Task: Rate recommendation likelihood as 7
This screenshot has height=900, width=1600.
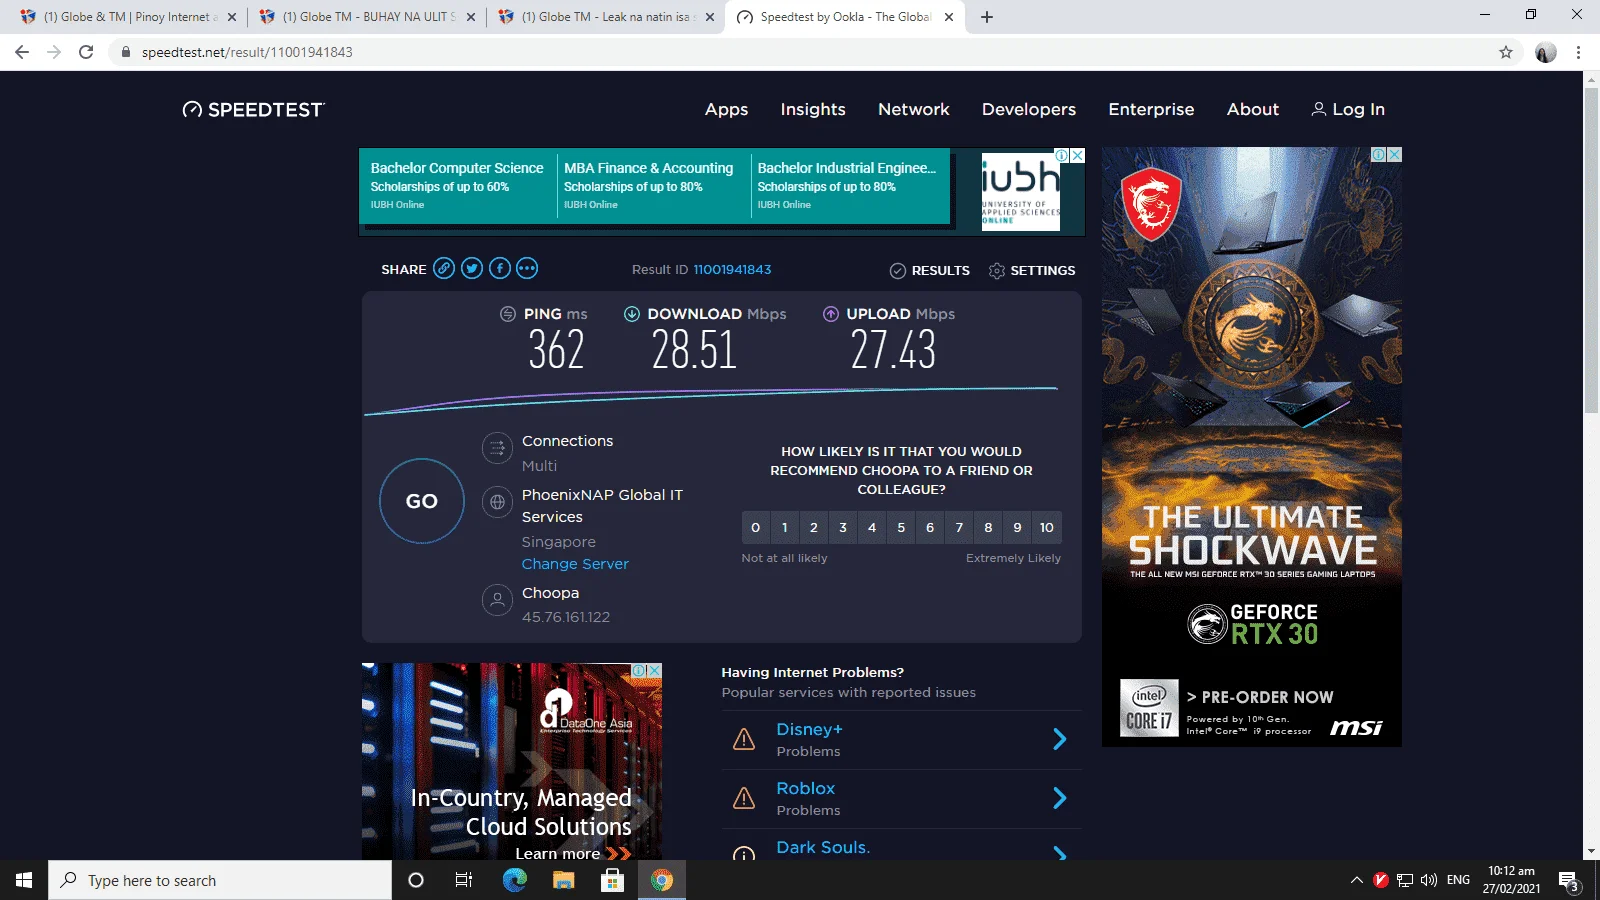Action: tap(959, 527)
